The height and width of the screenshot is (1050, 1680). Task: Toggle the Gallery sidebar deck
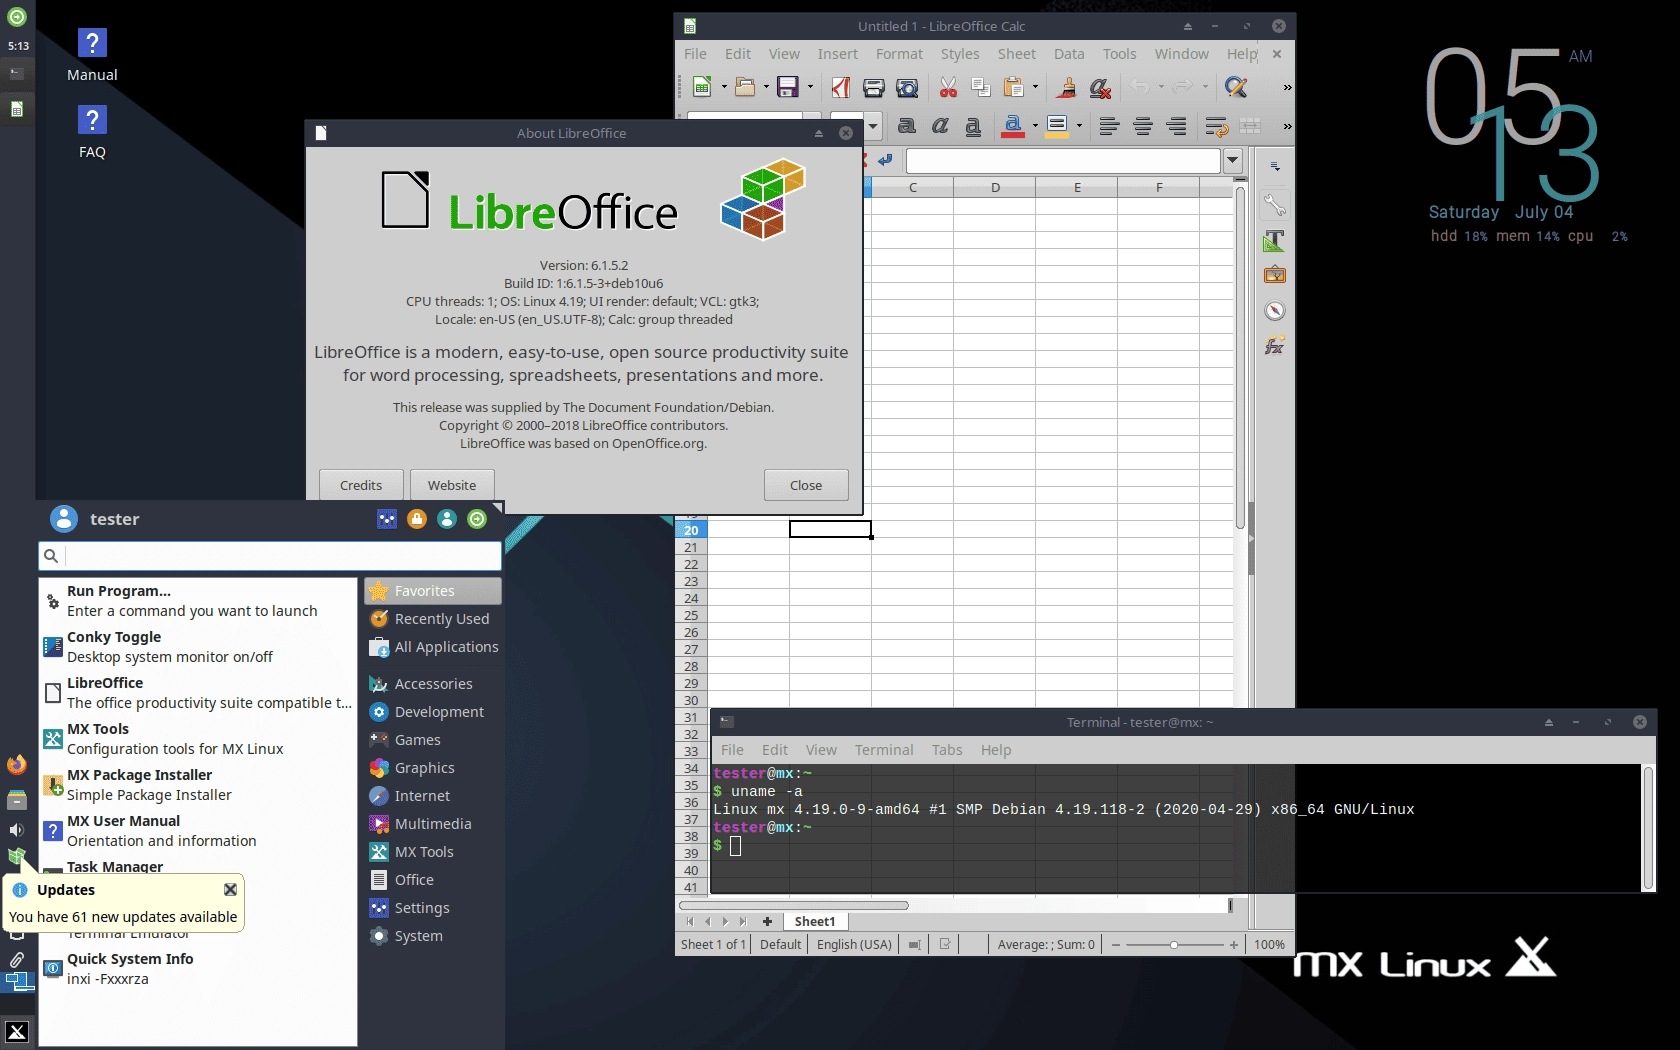[x=1274, y=275]
